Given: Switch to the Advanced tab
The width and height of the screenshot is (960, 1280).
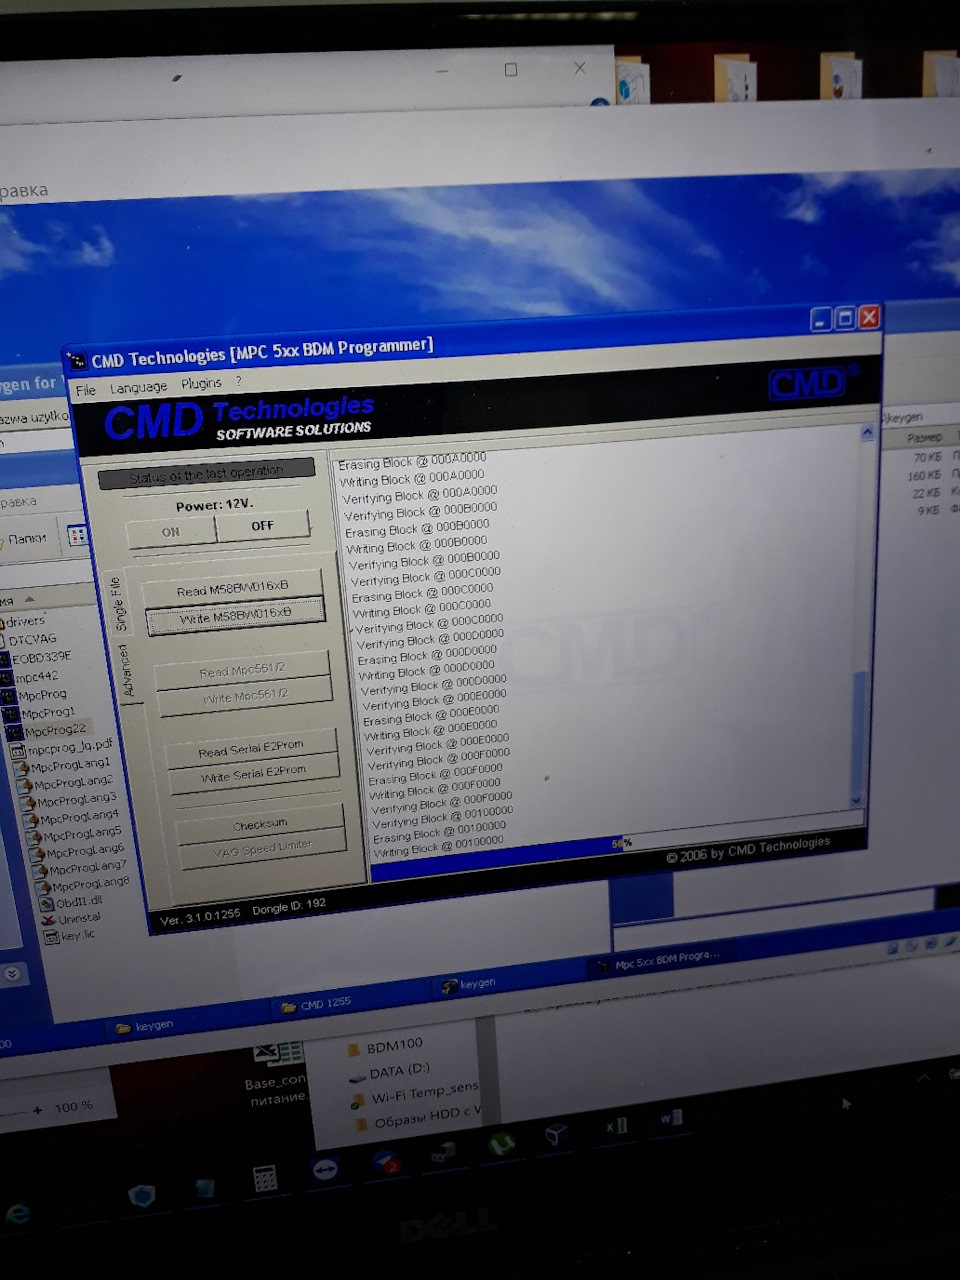Looking at the screenshot, I should [127, 670].
